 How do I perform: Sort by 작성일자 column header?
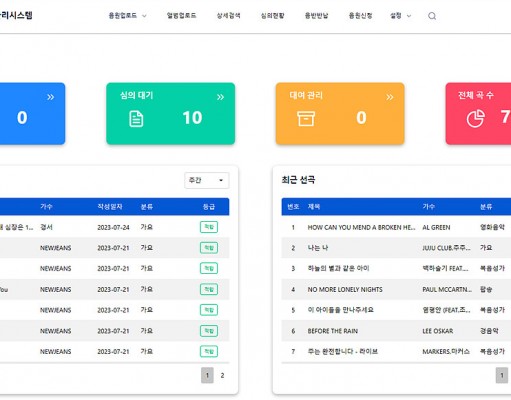110,207
